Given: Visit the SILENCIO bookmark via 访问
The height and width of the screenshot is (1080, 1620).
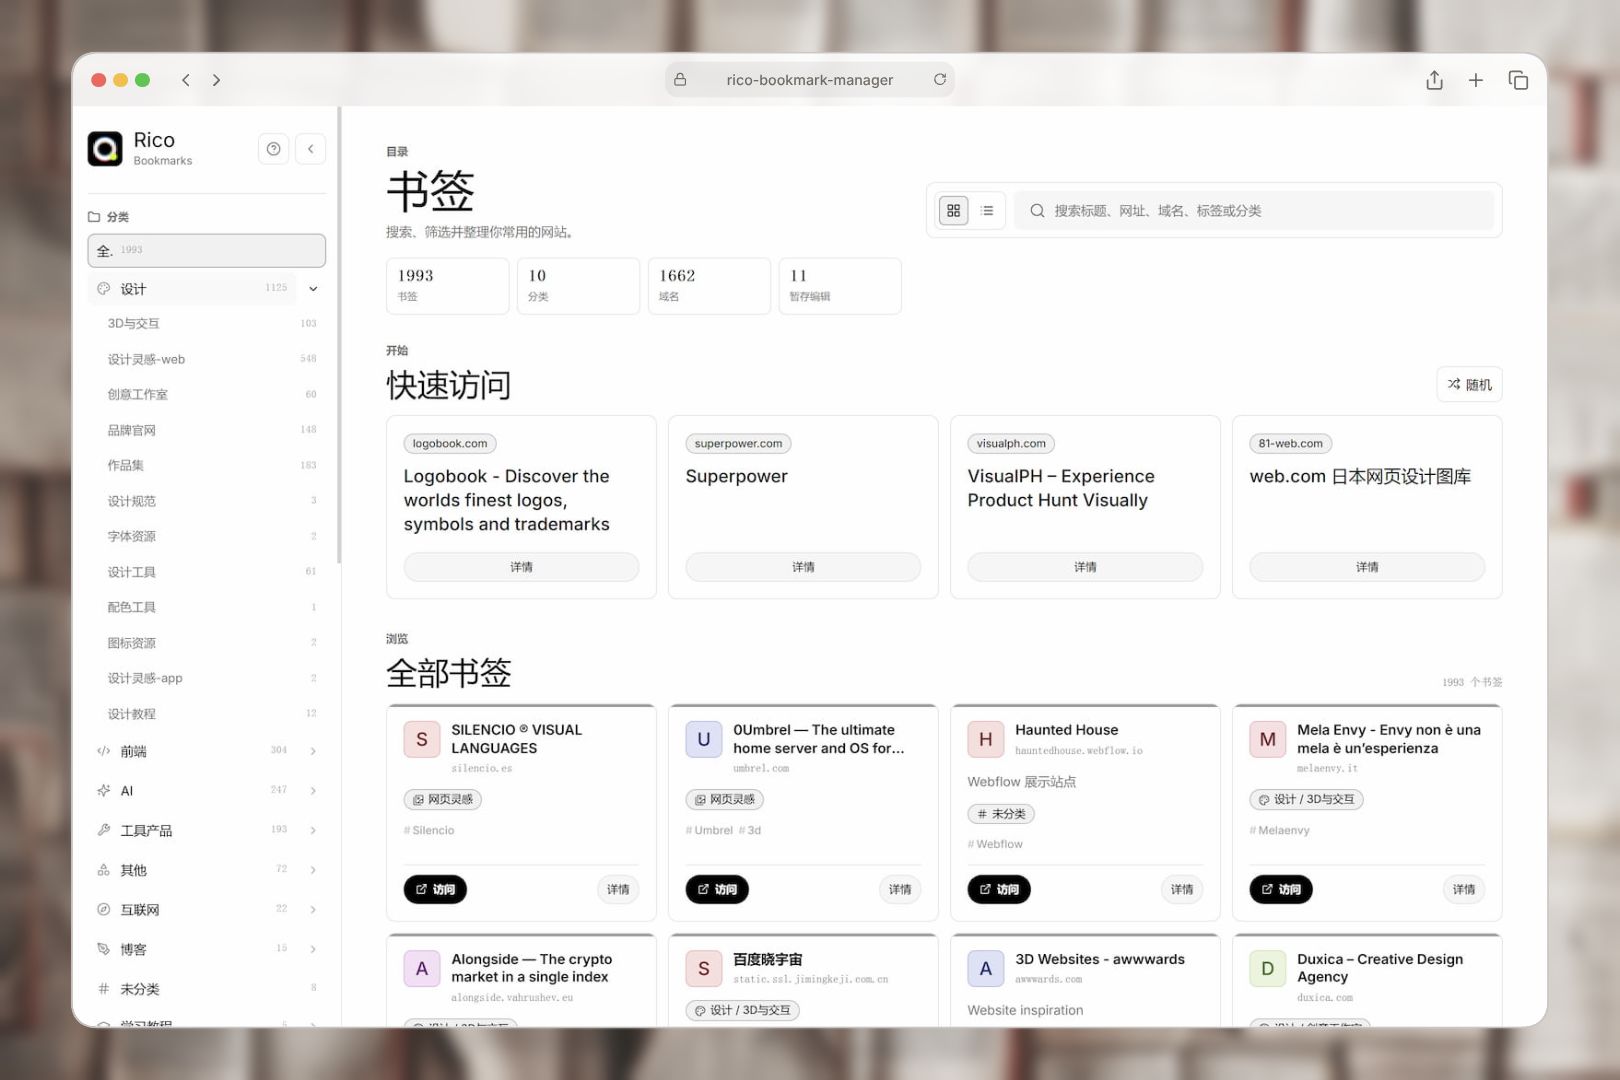Looking at the screenshot, I should point(435,889).
